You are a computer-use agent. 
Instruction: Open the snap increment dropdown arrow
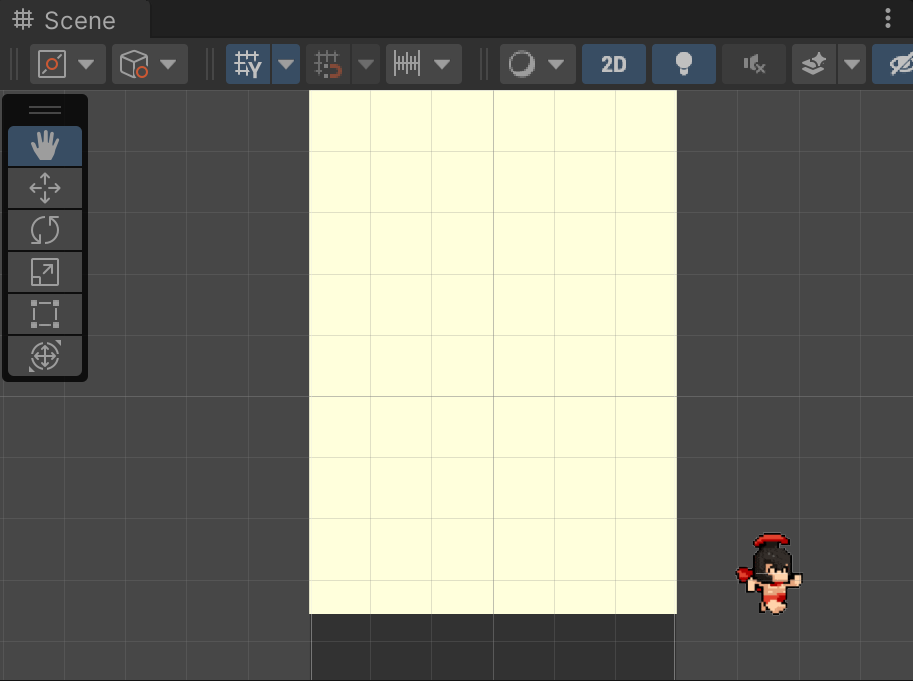(442, 63)
